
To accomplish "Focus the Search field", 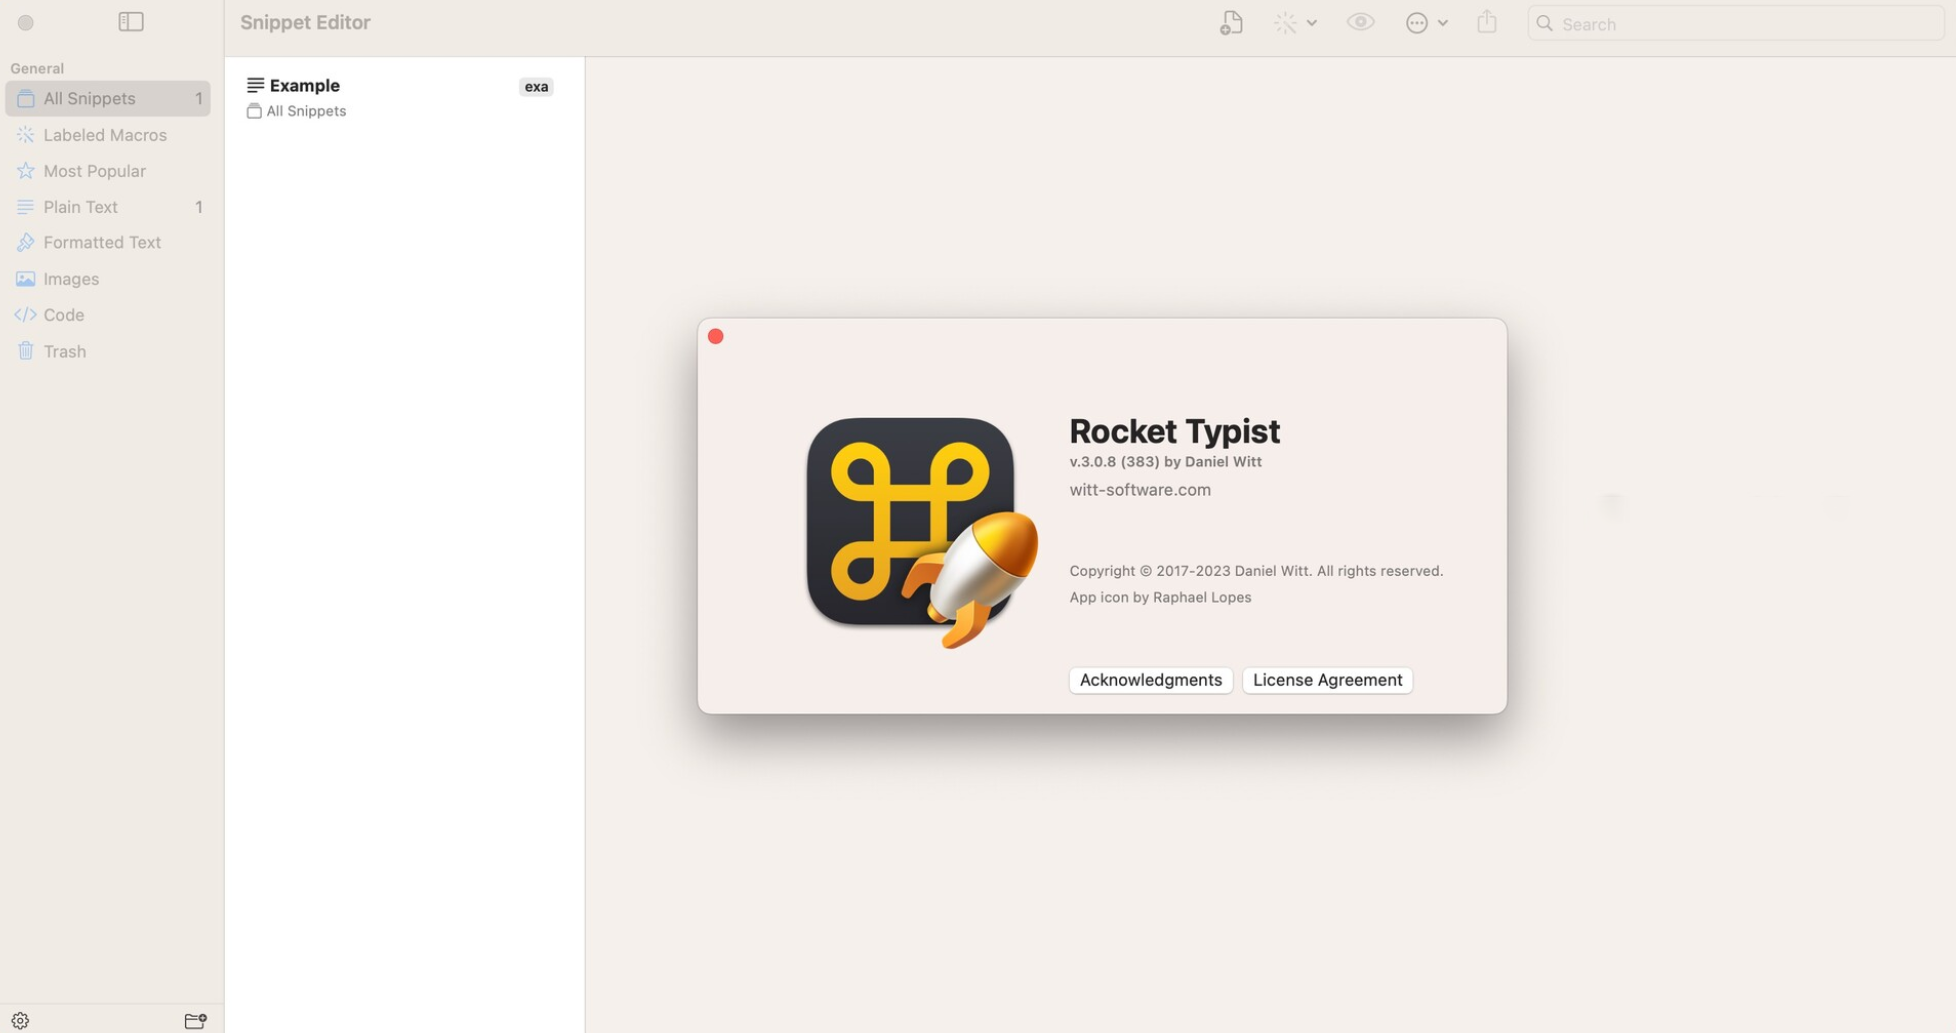I will (x=1735, y=23).
